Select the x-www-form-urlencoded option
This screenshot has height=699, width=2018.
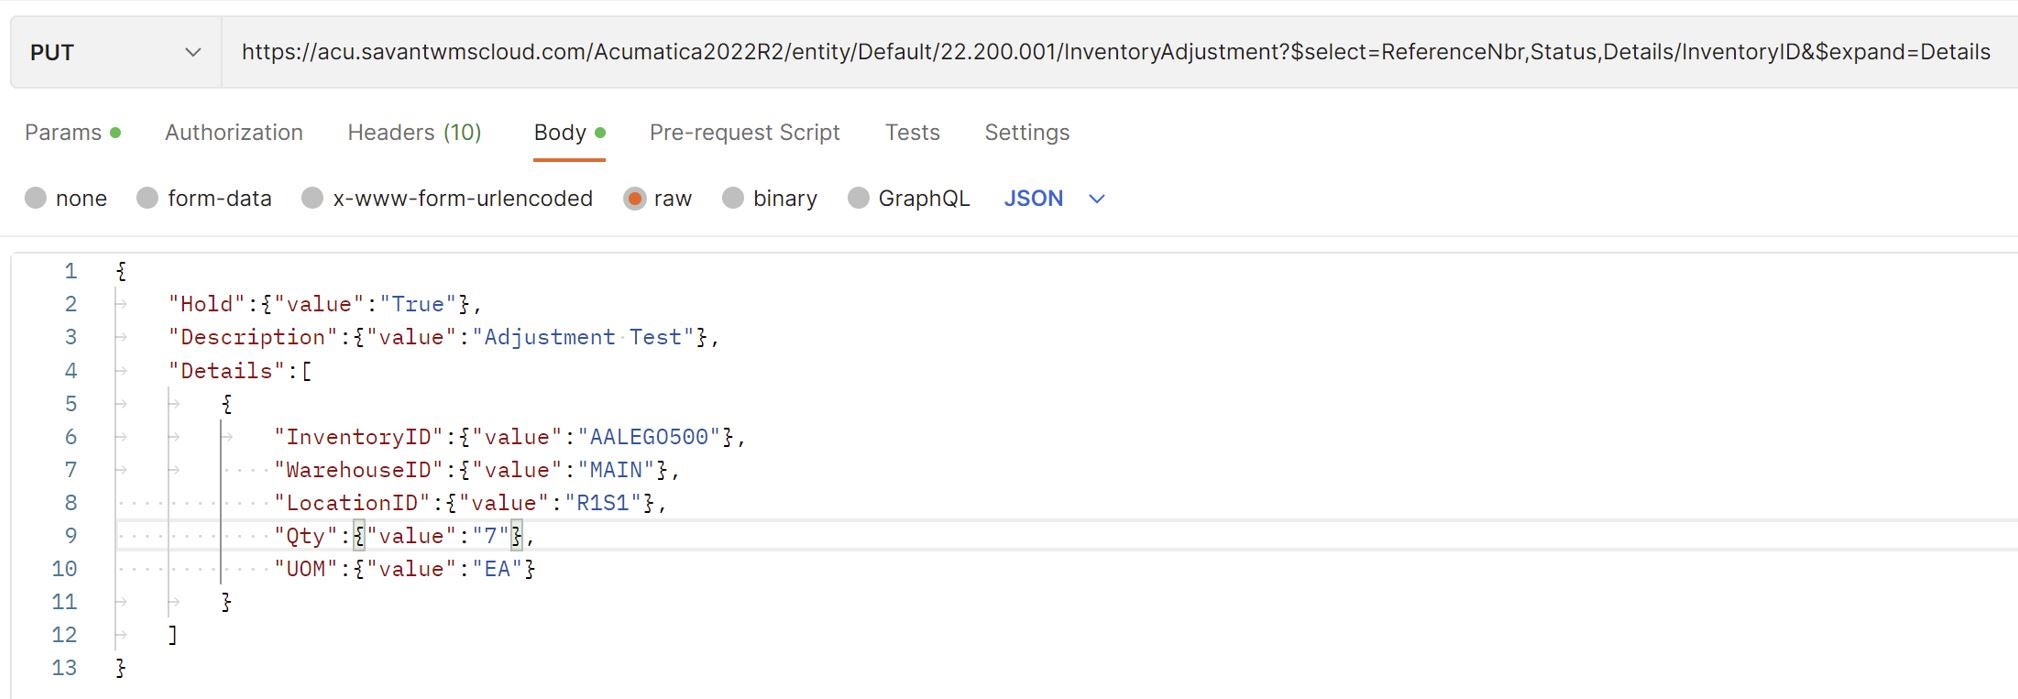(x=447, y=198)
